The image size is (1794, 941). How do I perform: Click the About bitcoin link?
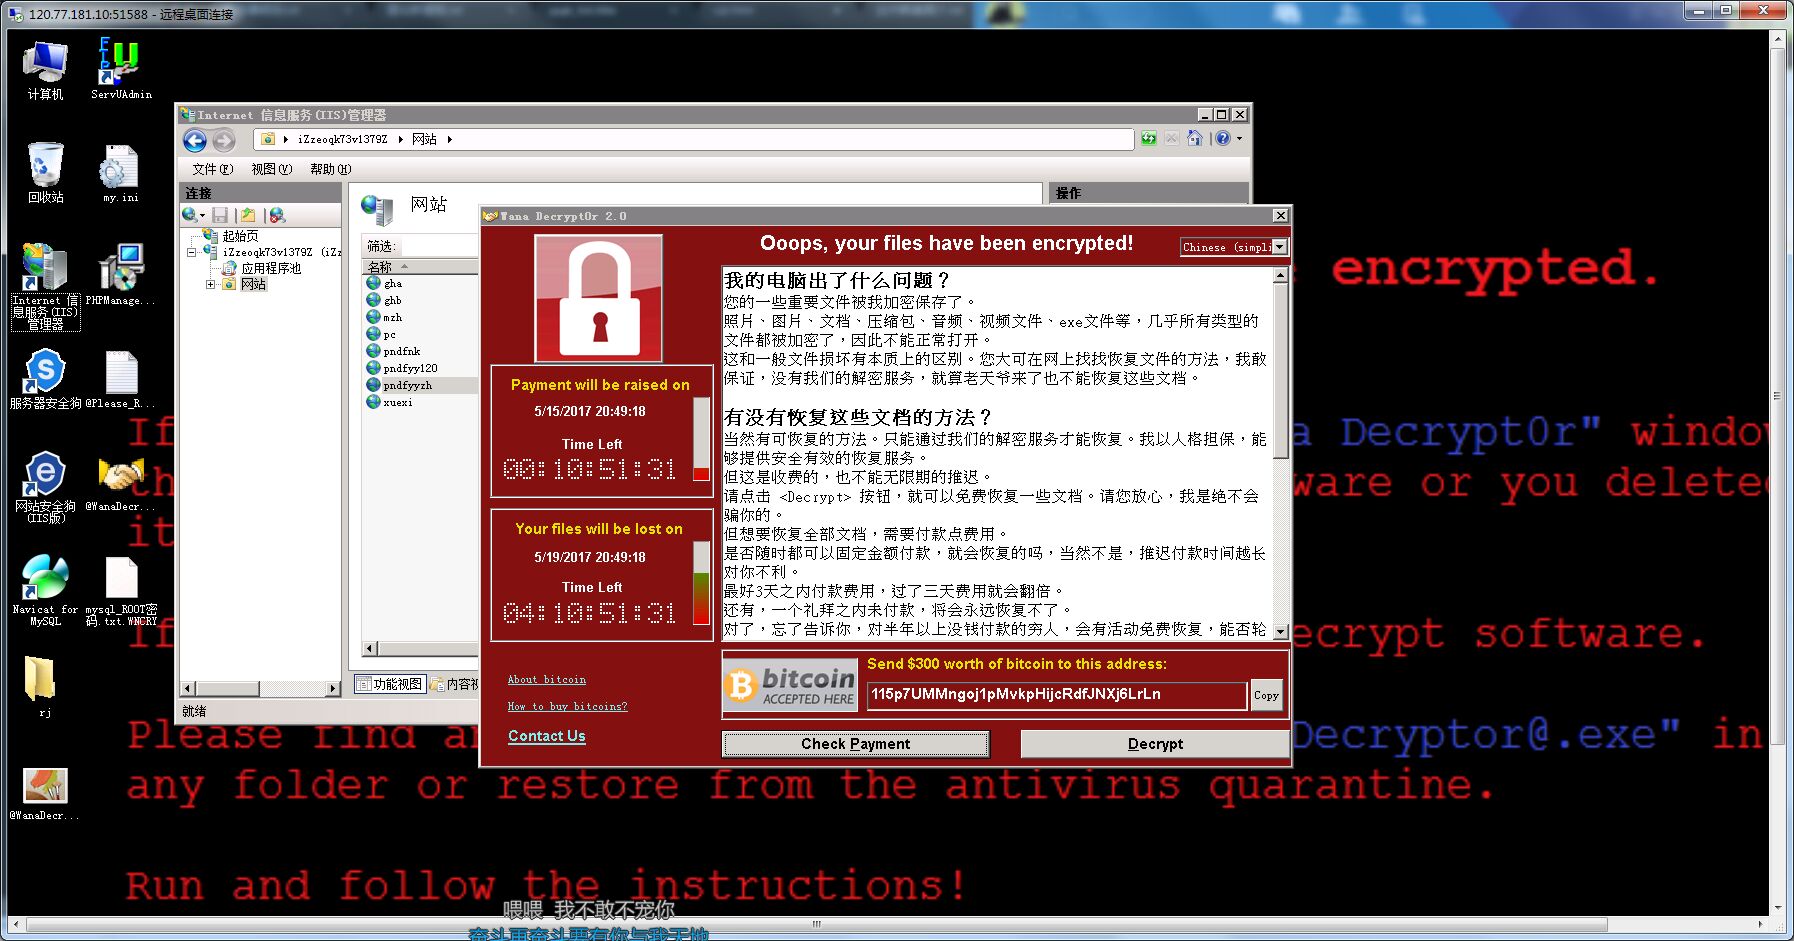(x=546, y=680)
